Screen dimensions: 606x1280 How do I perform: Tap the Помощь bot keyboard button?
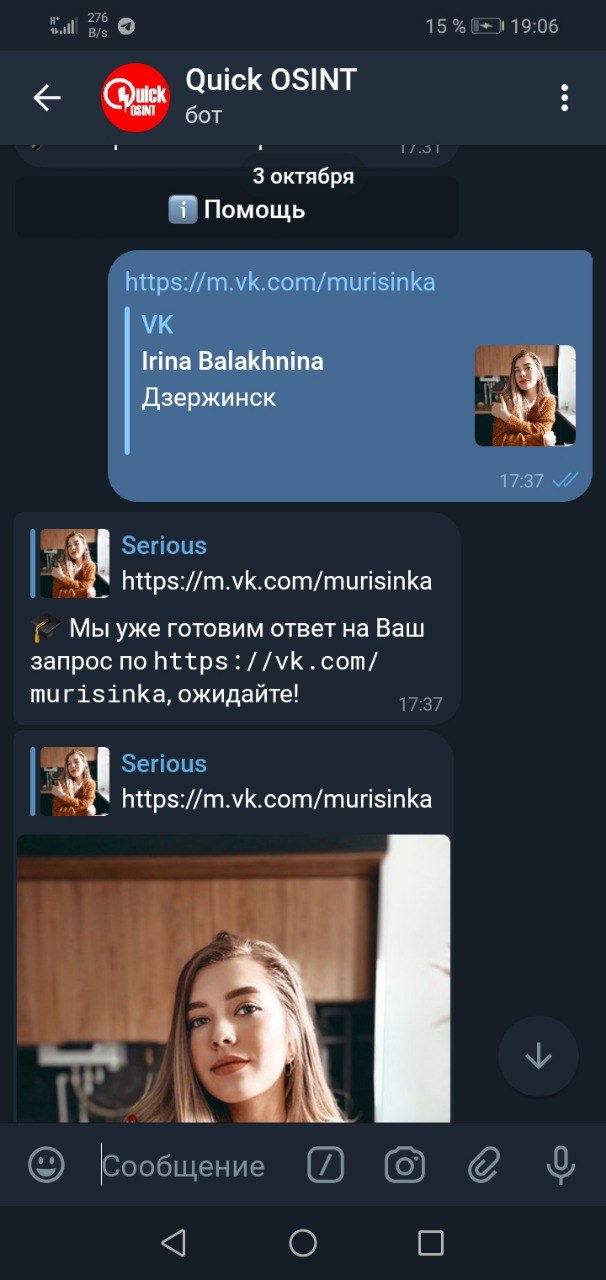(236, 210)
